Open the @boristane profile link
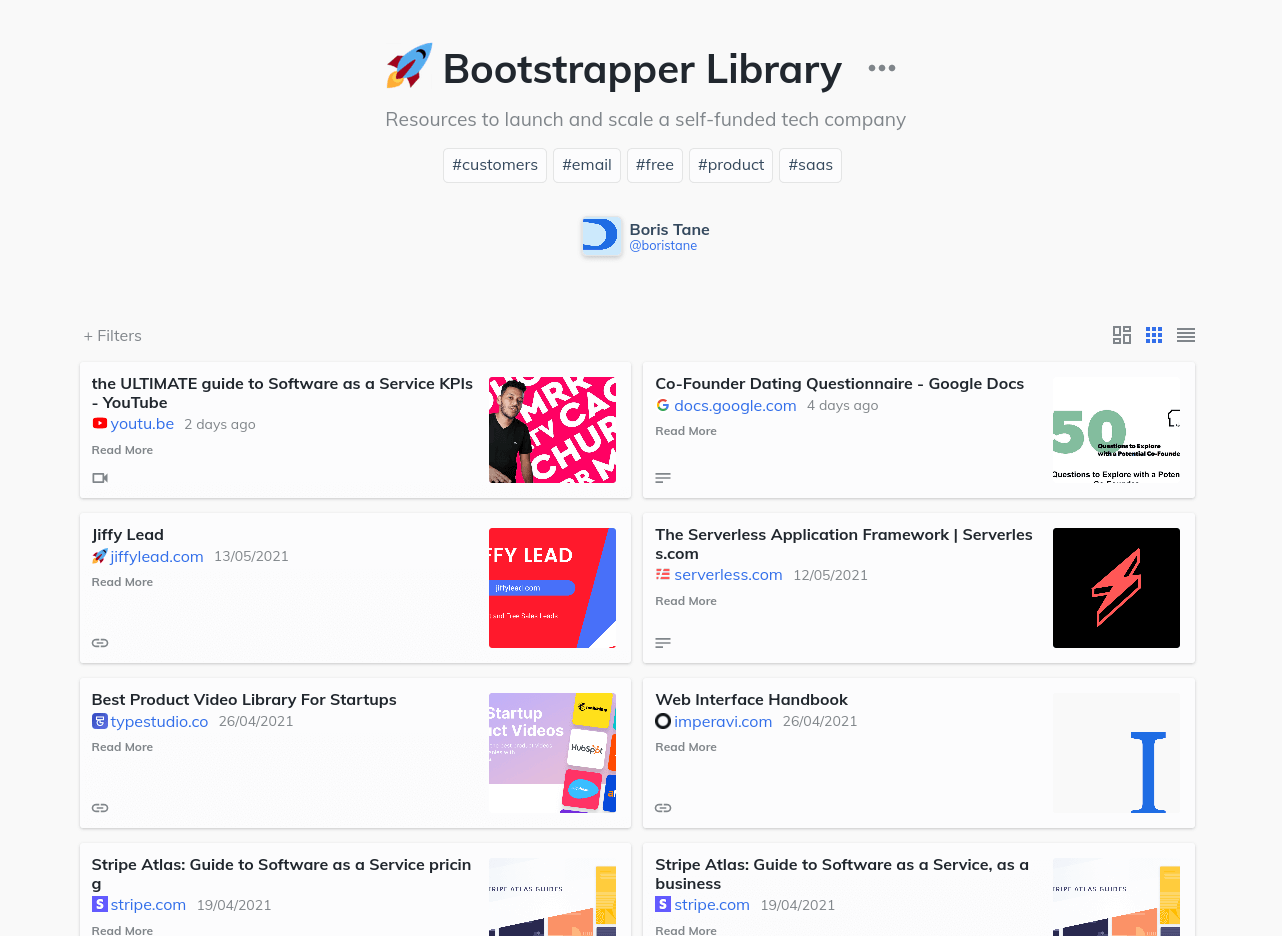 pos(663,246)
